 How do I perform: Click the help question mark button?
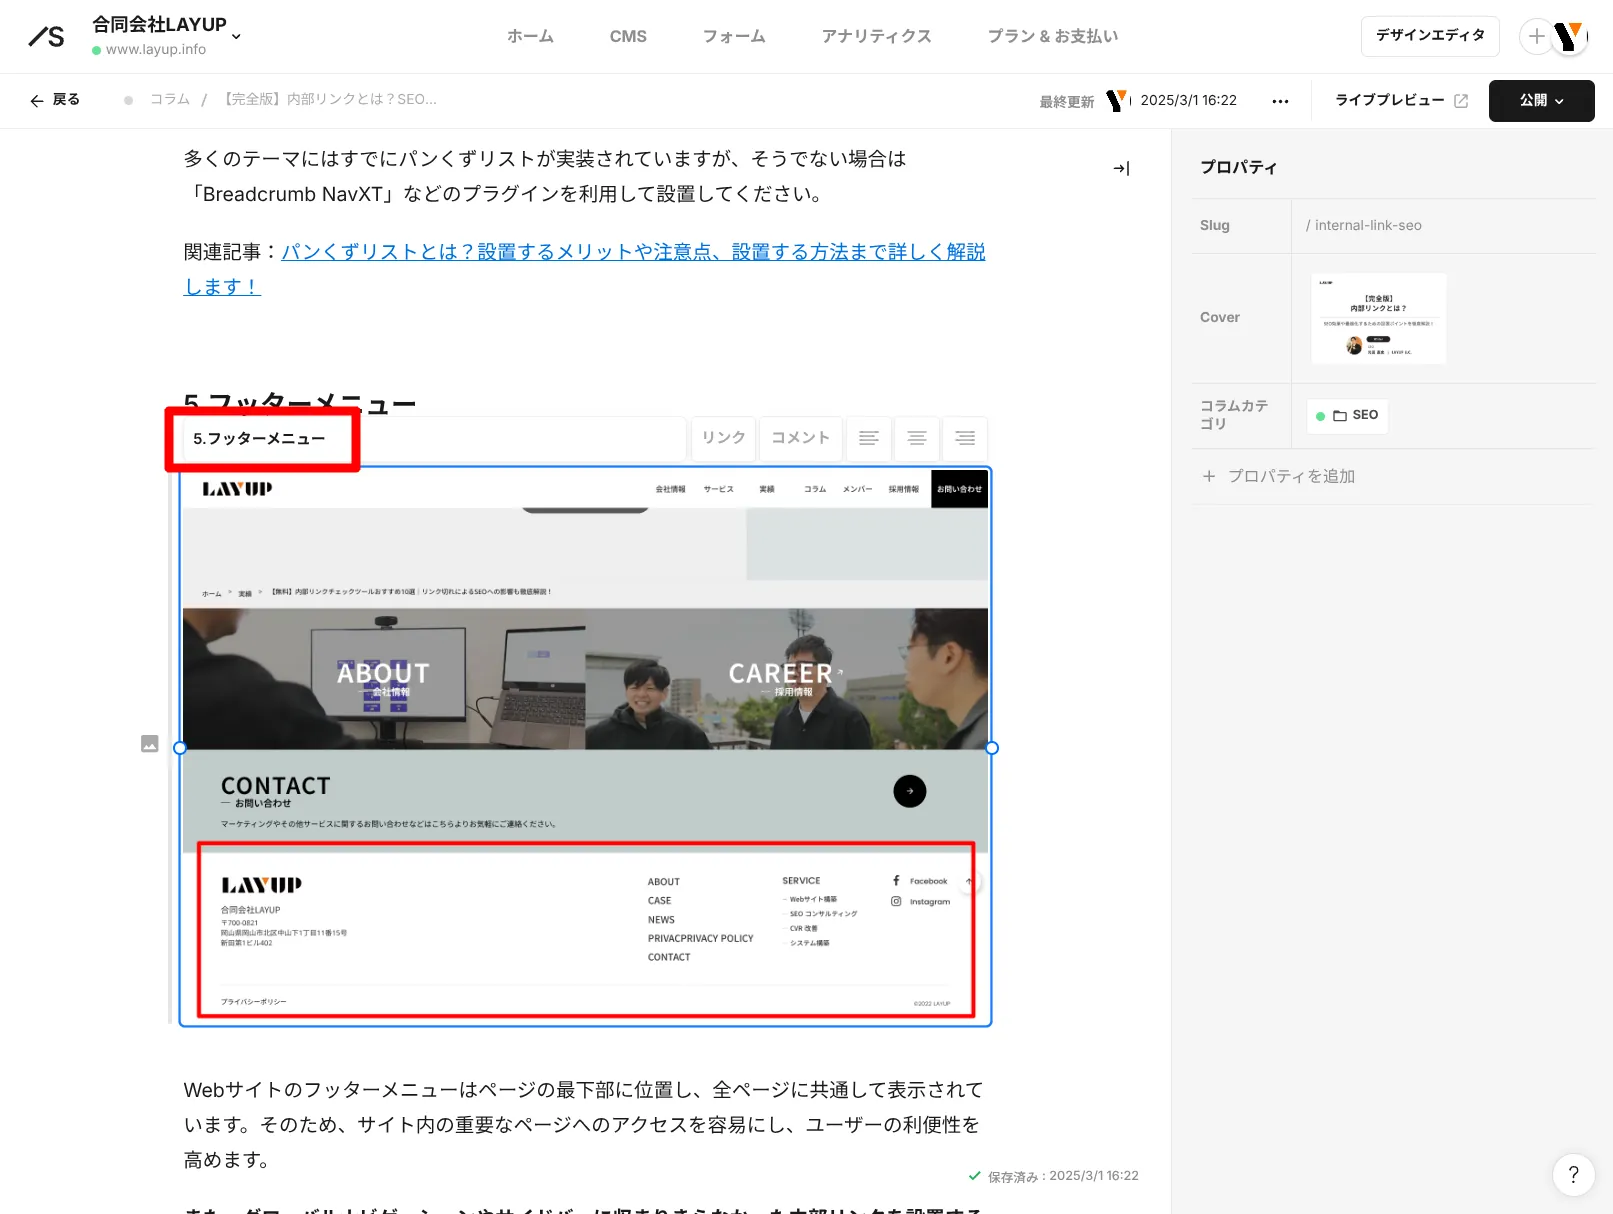click(1573, 1175)
